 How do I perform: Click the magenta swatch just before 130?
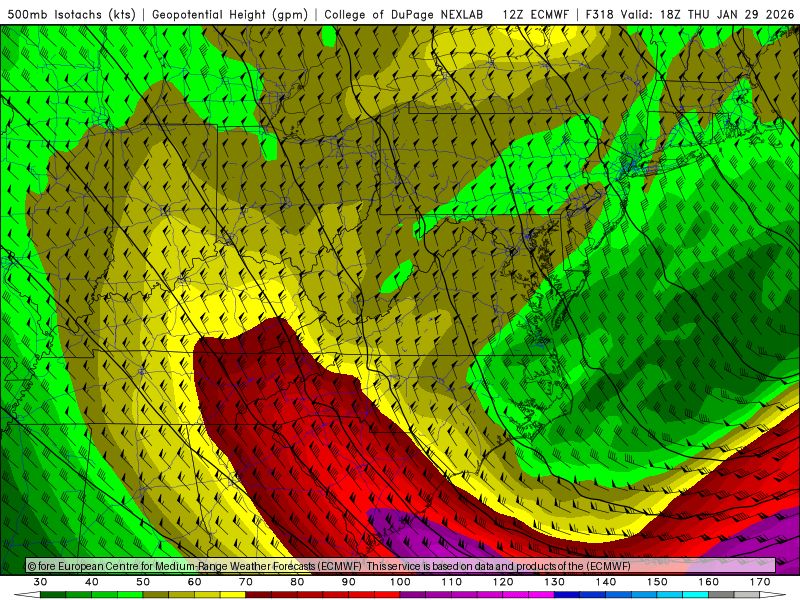tap(541, 595)
